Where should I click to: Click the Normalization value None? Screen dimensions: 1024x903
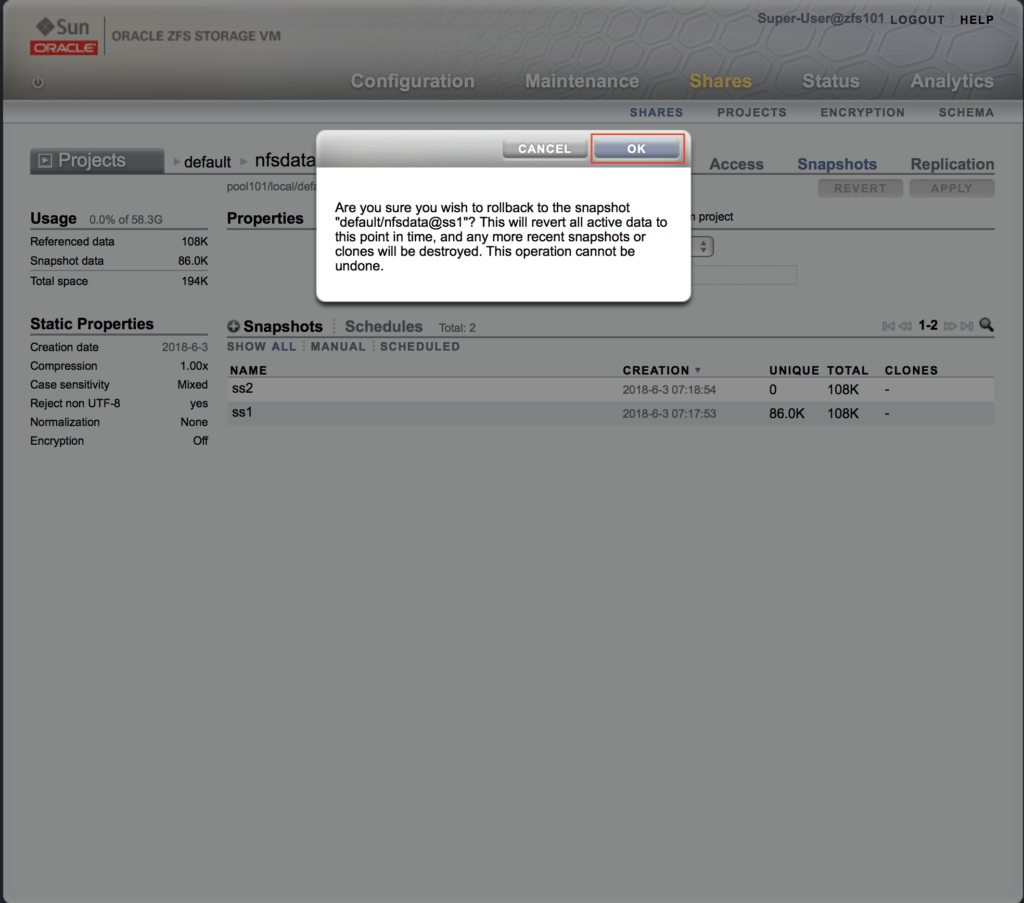click(194, 422)
